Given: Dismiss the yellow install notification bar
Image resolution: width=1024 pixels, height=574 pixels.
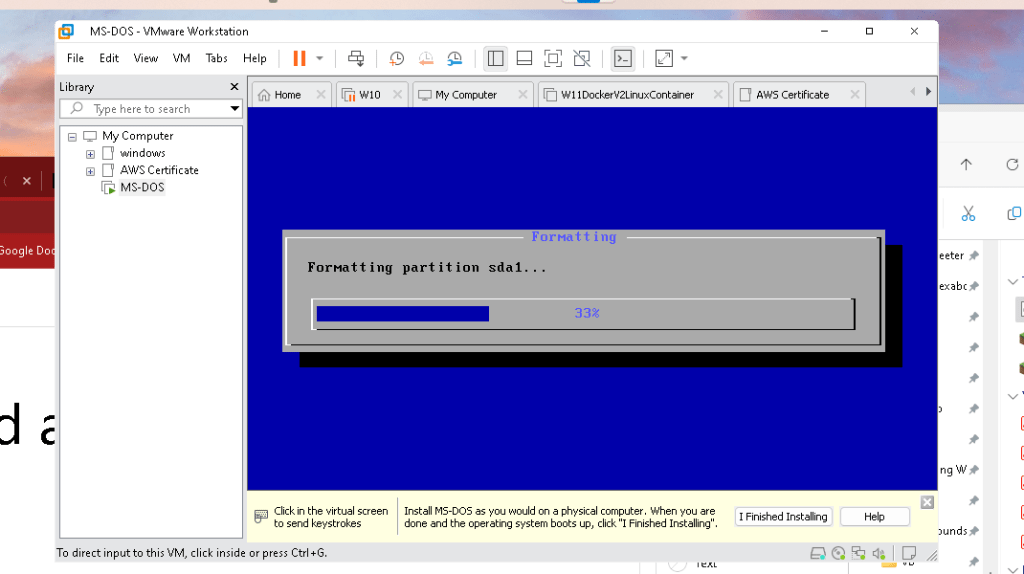Looking at the screenshot, I should [x=927, y=502].
